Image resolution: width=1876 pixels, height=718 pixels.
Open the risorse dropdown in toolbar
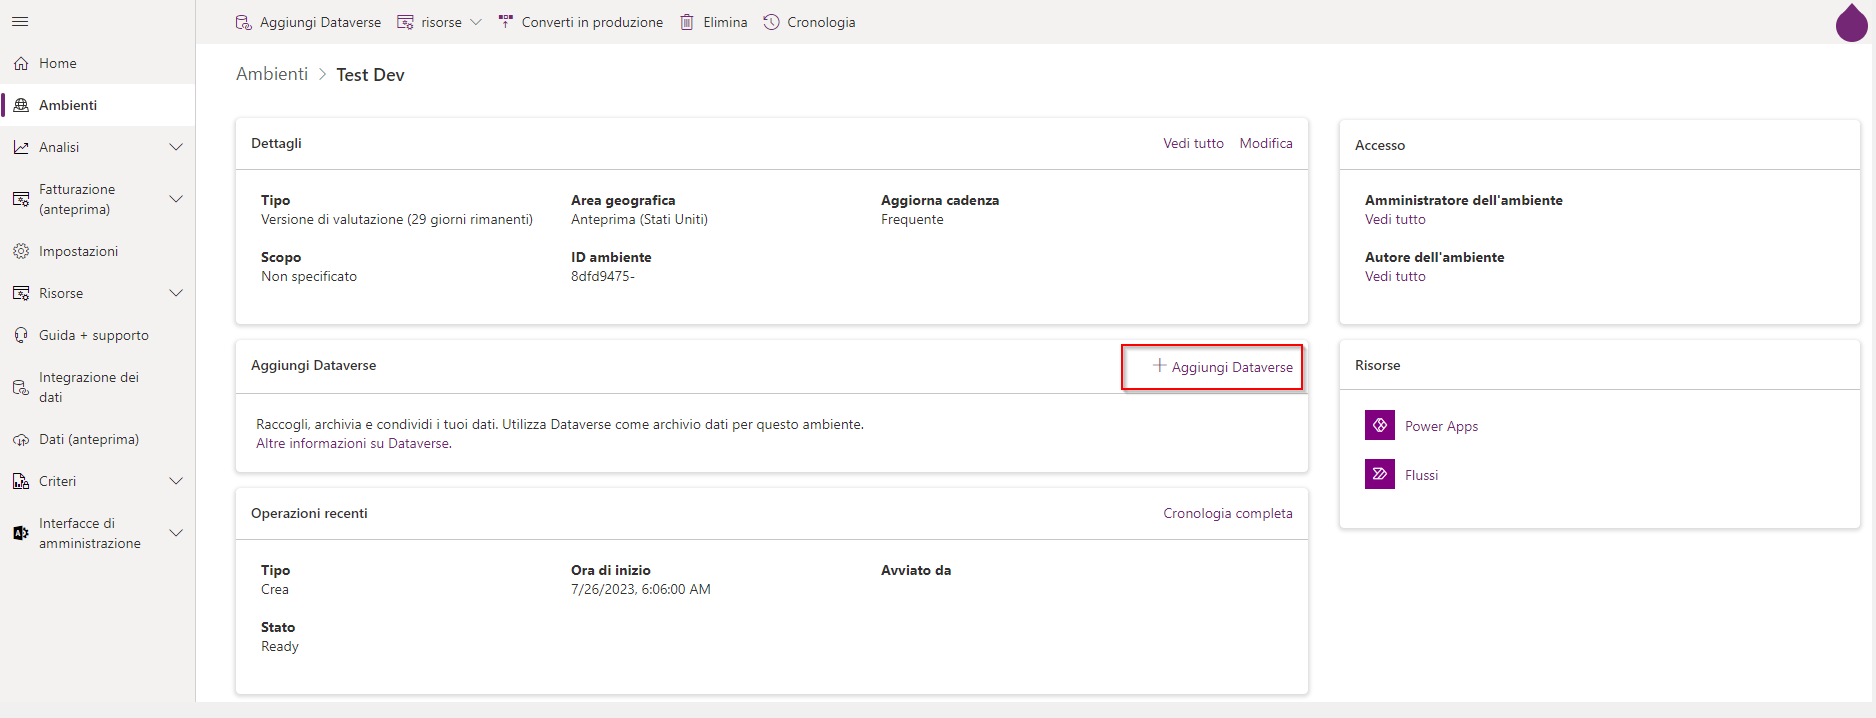point(440,22)
